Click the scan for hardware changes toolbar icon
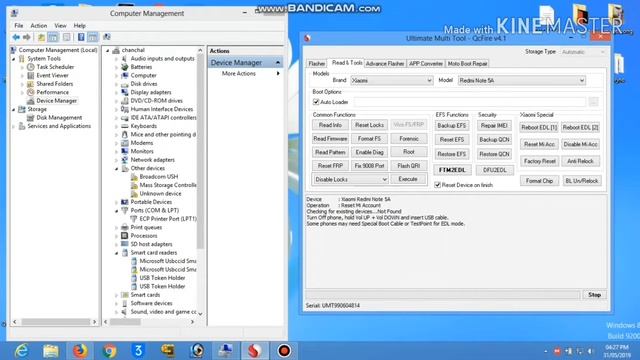The height and width of the screenshot is (360, 640). pos(107,37)
